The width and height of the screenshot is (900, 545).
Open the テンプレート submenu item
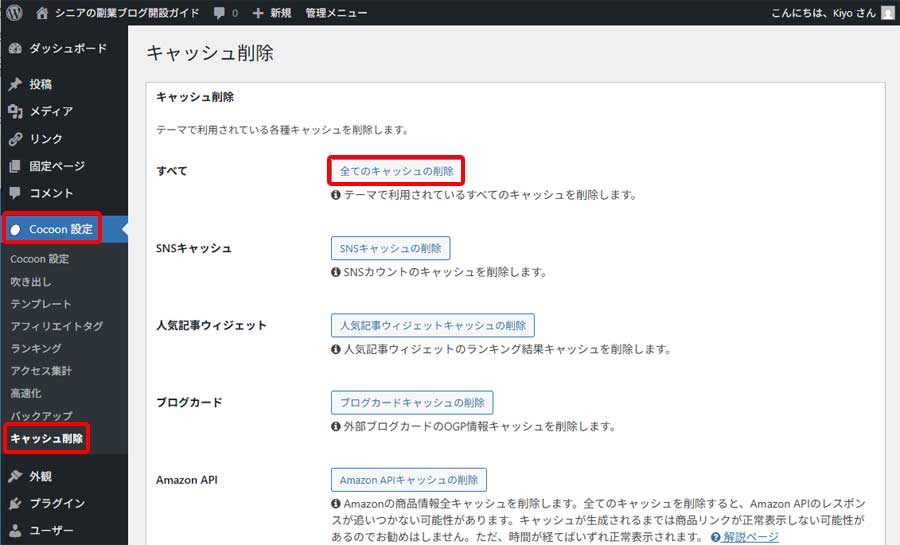[40, 304]
